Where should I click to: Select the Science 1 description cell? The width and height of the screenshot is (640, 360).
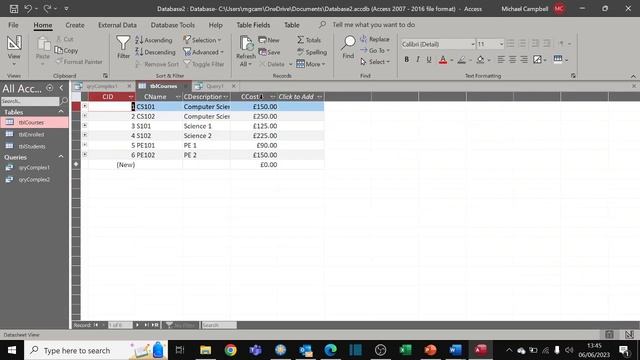click(x=206, y=126)
